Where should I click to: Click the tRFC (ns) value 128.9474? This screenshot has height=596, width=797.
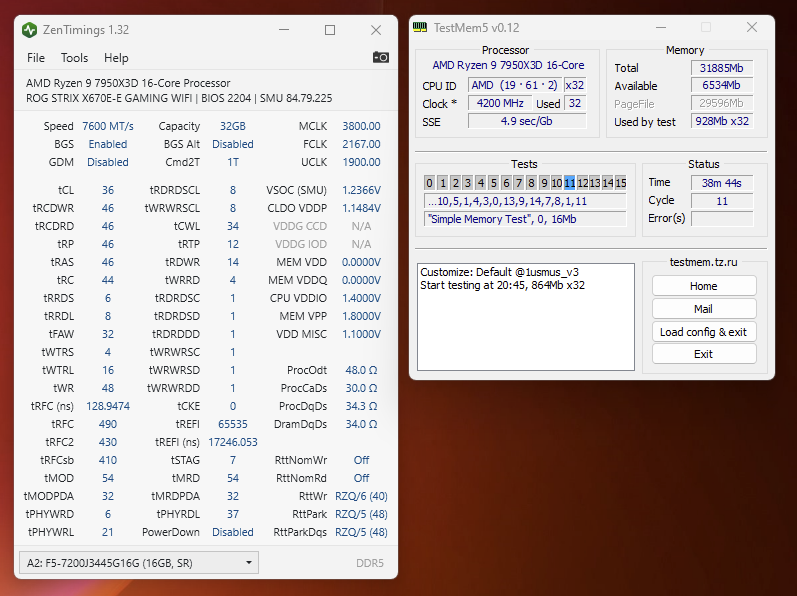point(108,406)
